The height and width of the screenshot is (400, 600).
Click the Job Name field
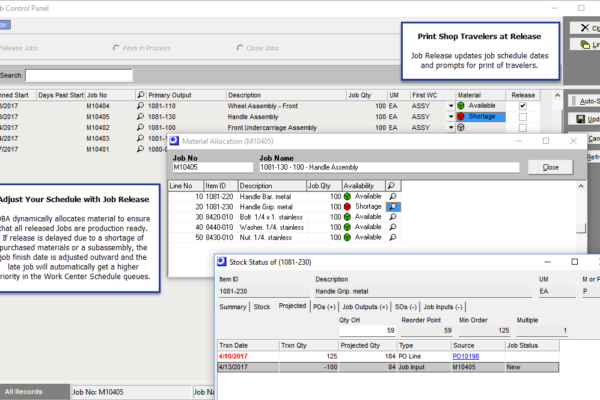point(390,167)
